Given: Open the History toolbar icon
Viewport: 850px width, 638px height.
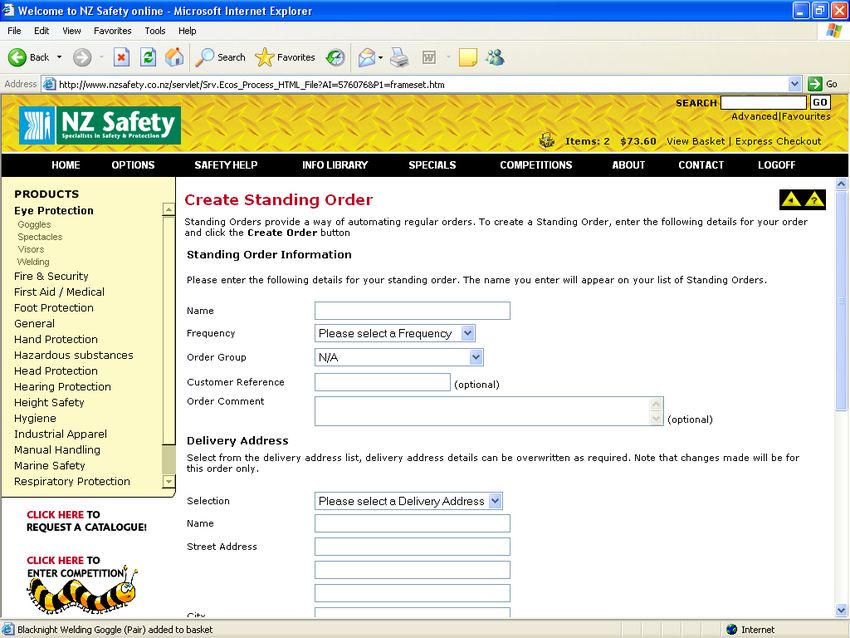Looking at the screenshot, I should coord(336,57).
